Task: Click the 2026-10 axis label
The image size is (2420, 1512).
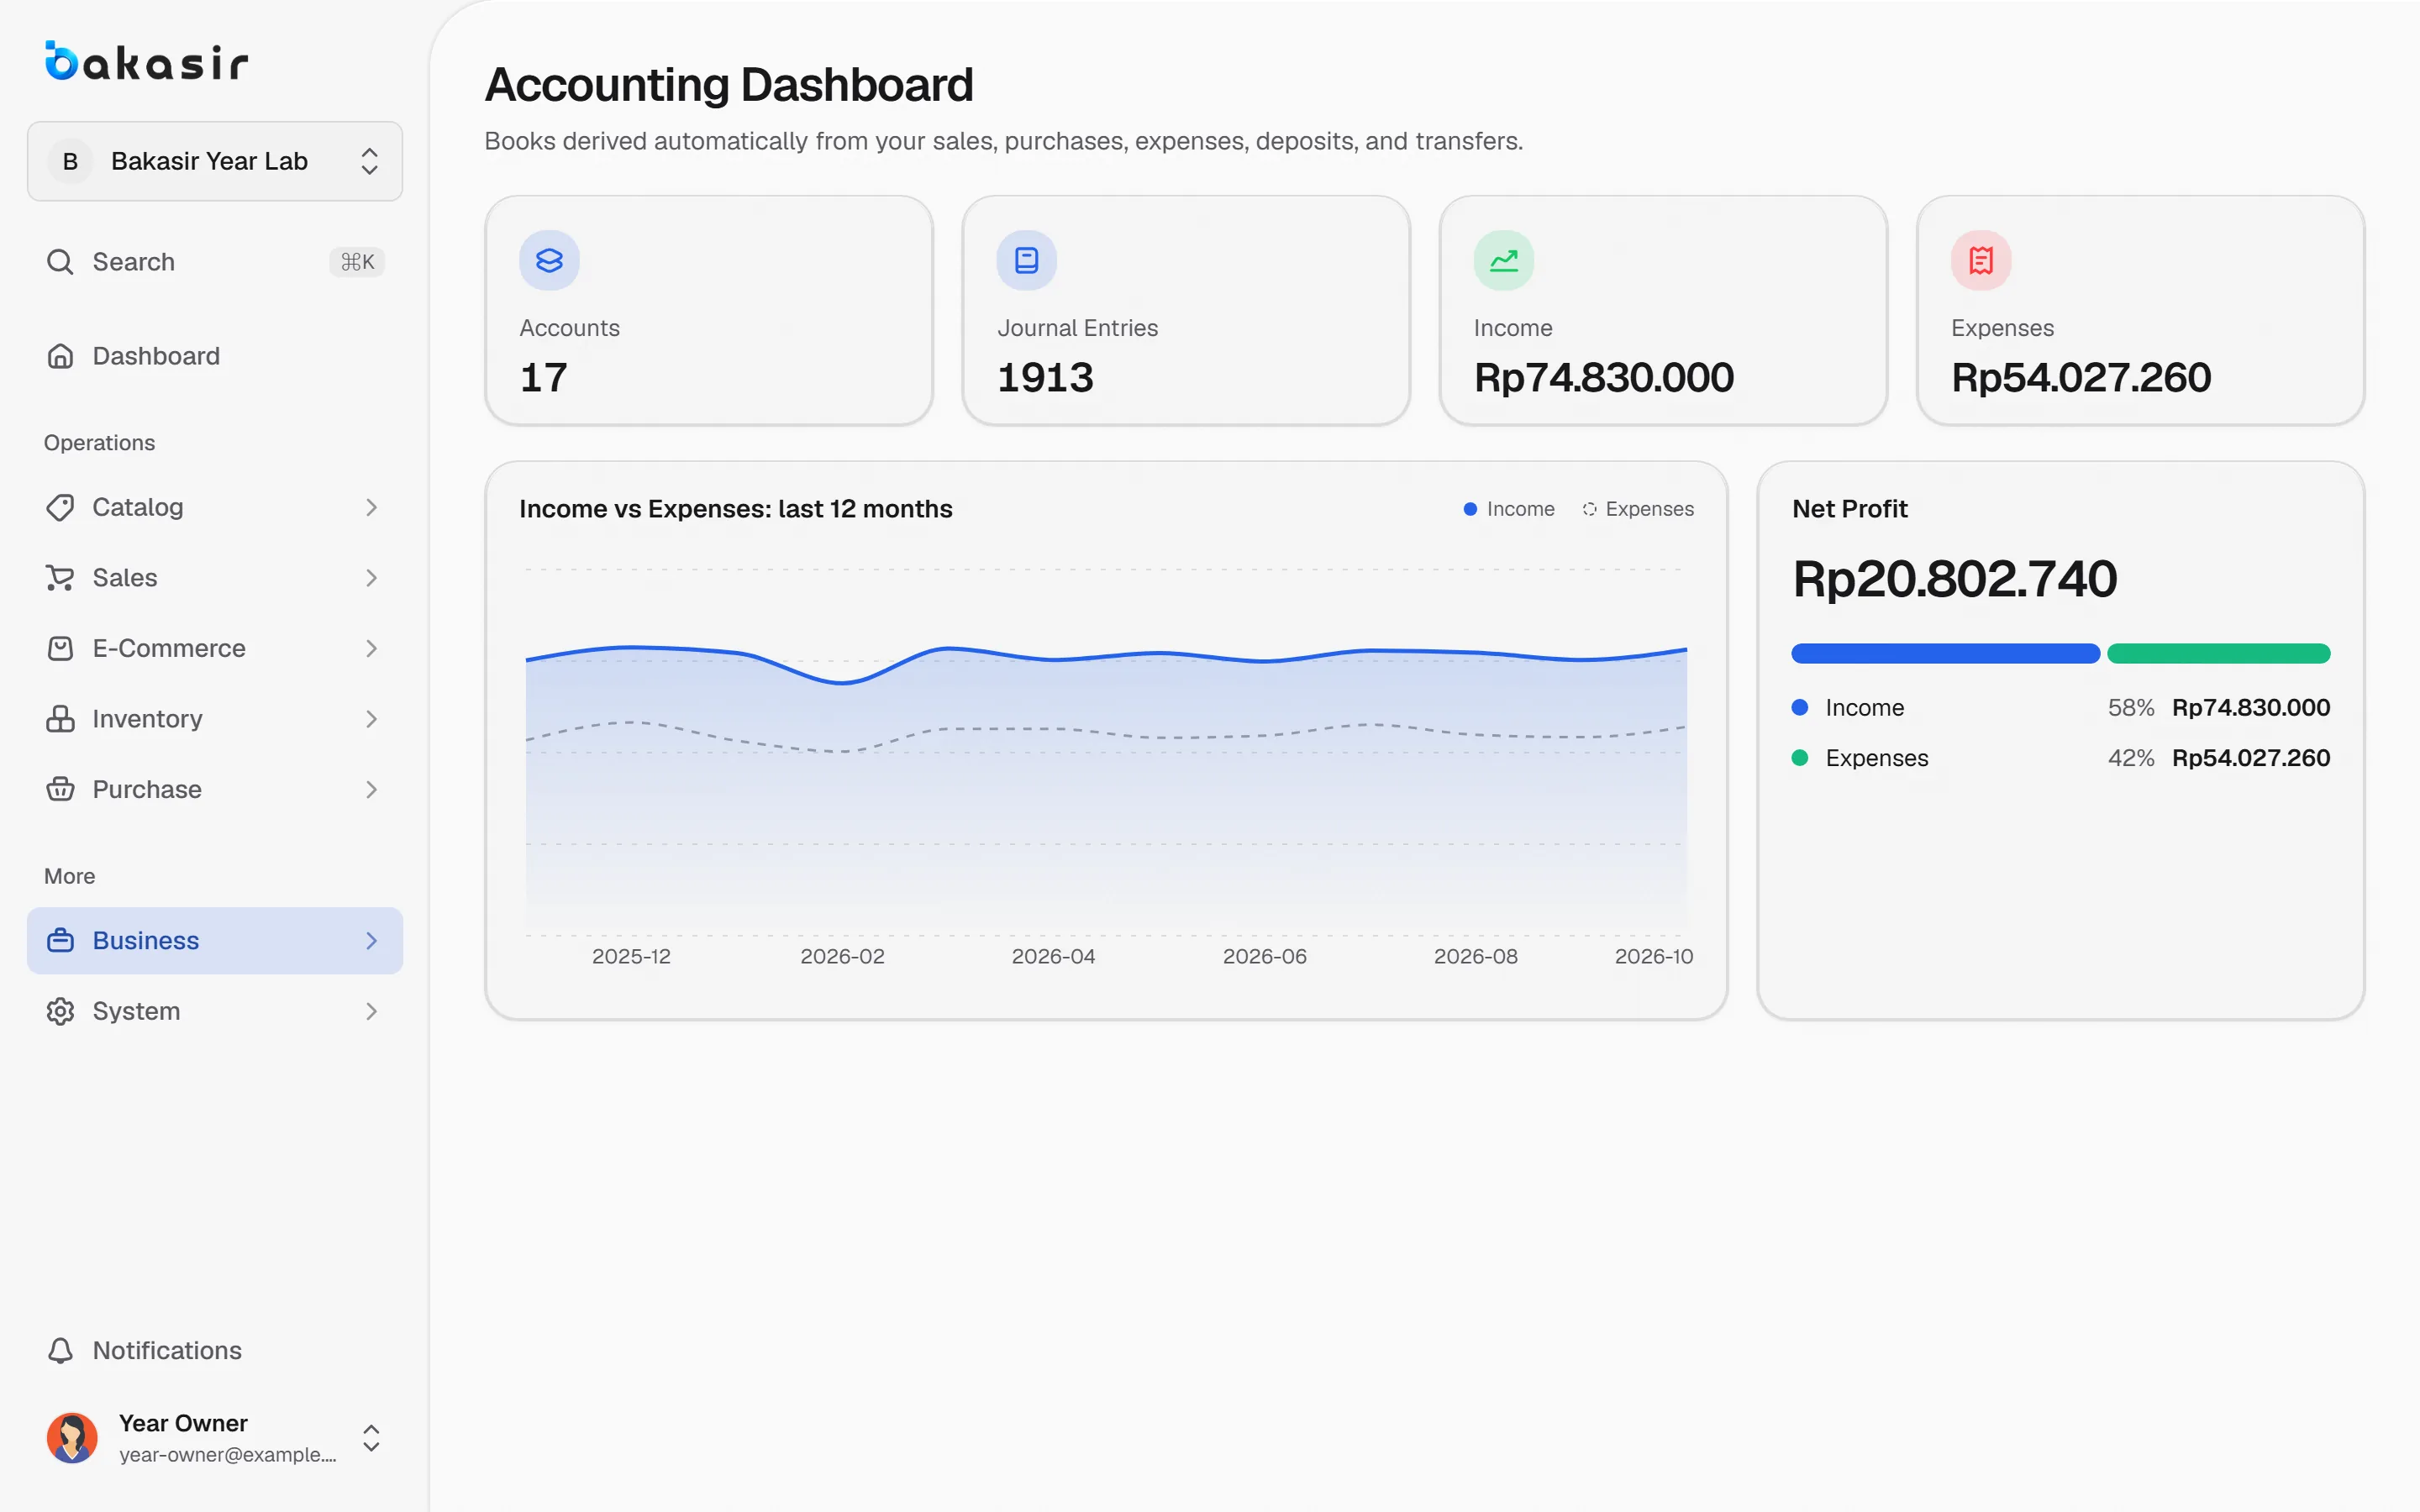Action: click(1654, 956)
